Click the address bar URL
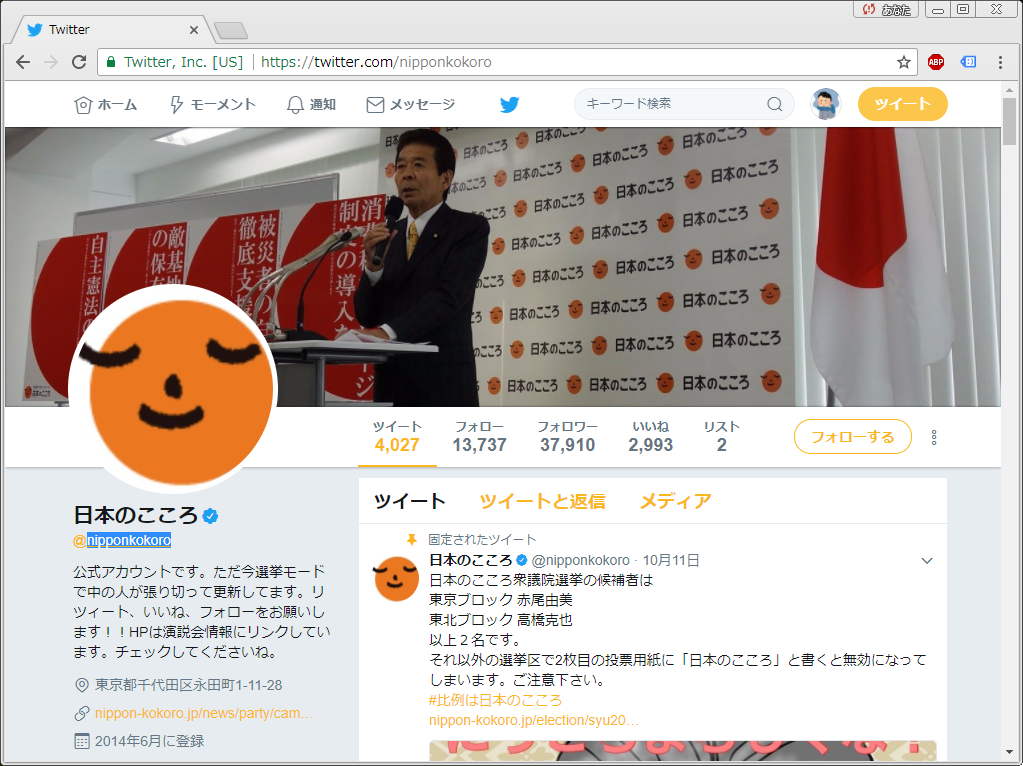 376,62
